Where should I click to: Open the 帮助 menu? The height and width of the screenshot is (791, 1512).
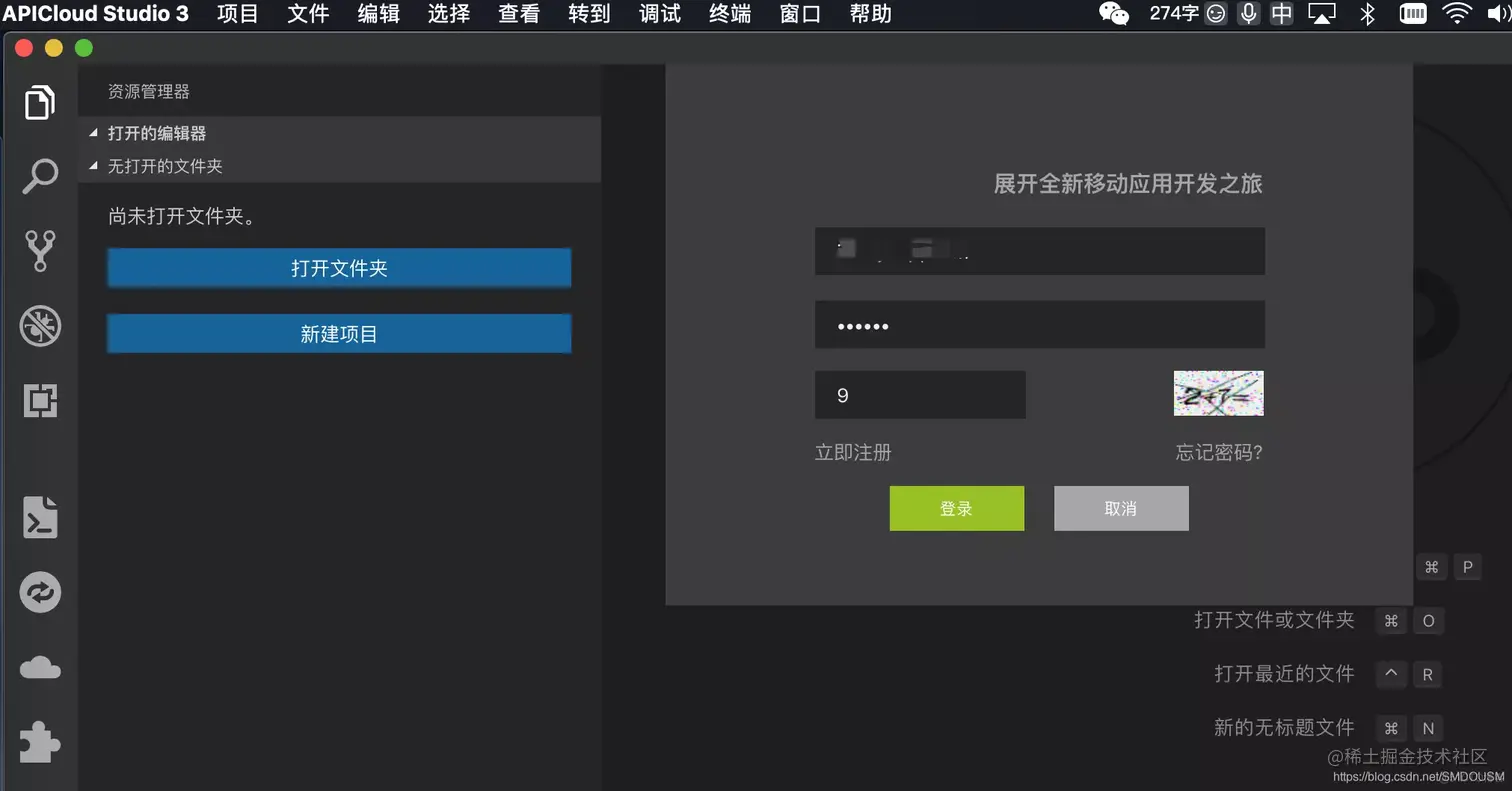870,14
